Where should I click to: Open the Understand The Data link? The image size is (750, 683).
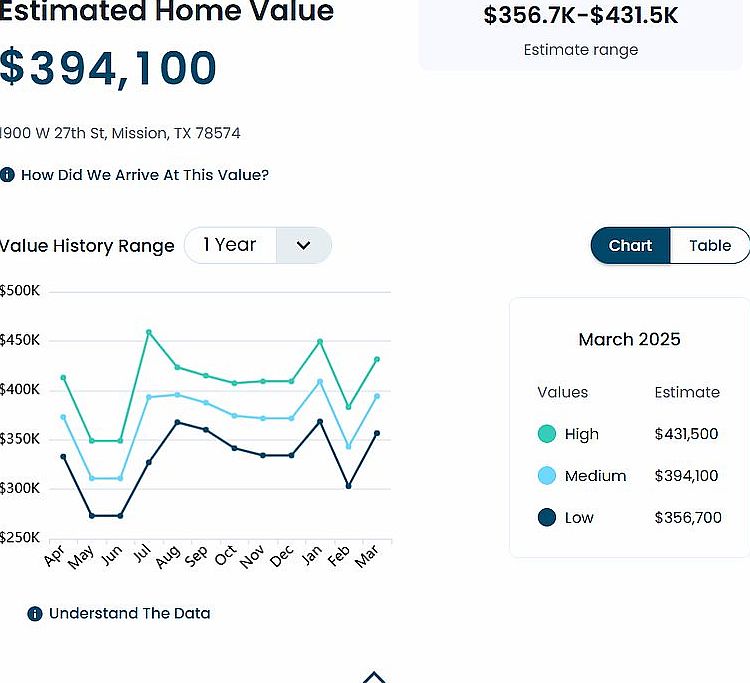tap(129, 613)
